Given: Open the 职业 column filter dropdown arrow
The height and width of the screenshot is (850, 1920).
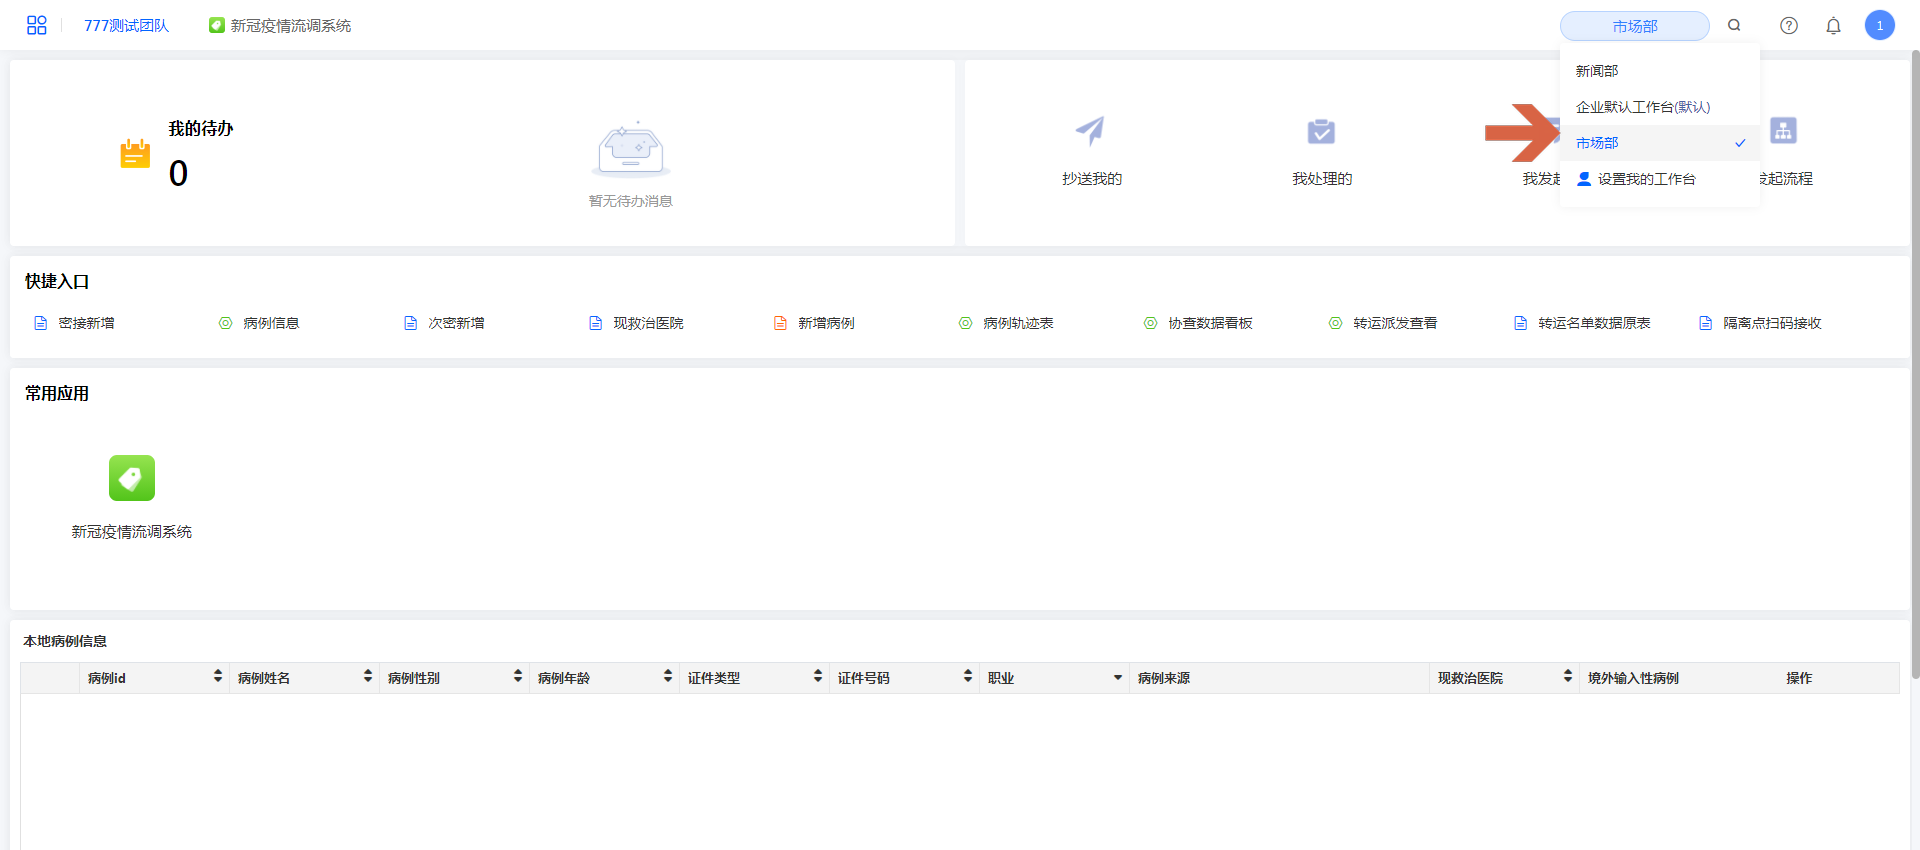Looking at the screenshot, I should coord(1117,678).
